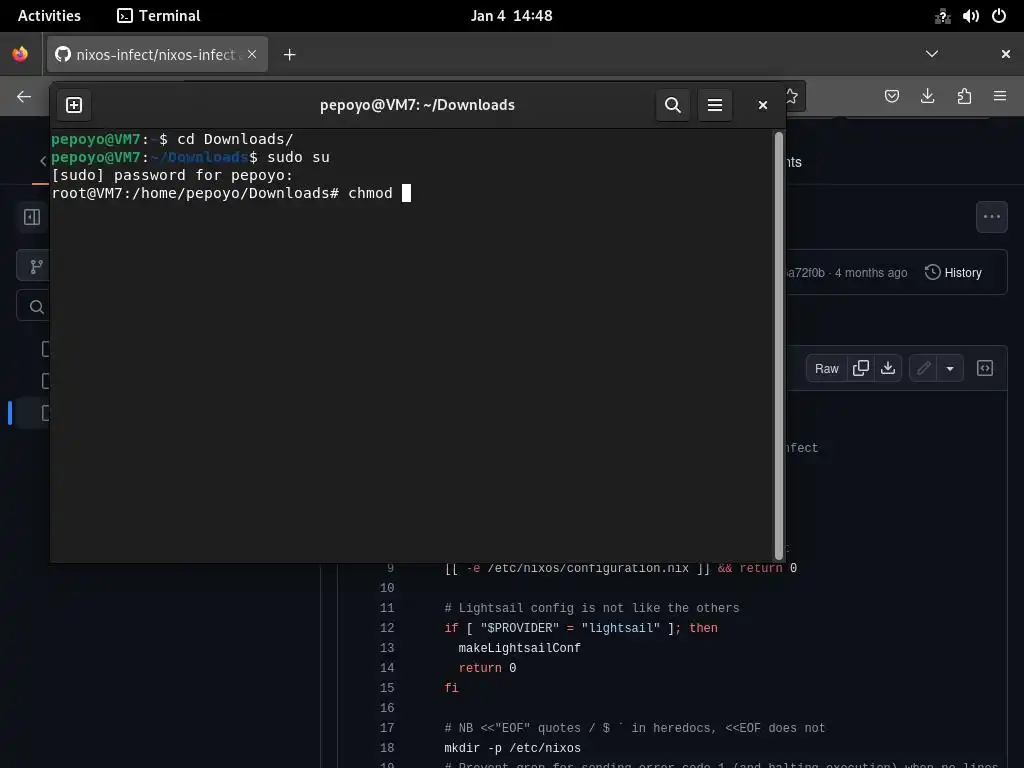
Task: Click line number 12 in code
Action: point(387,628)
